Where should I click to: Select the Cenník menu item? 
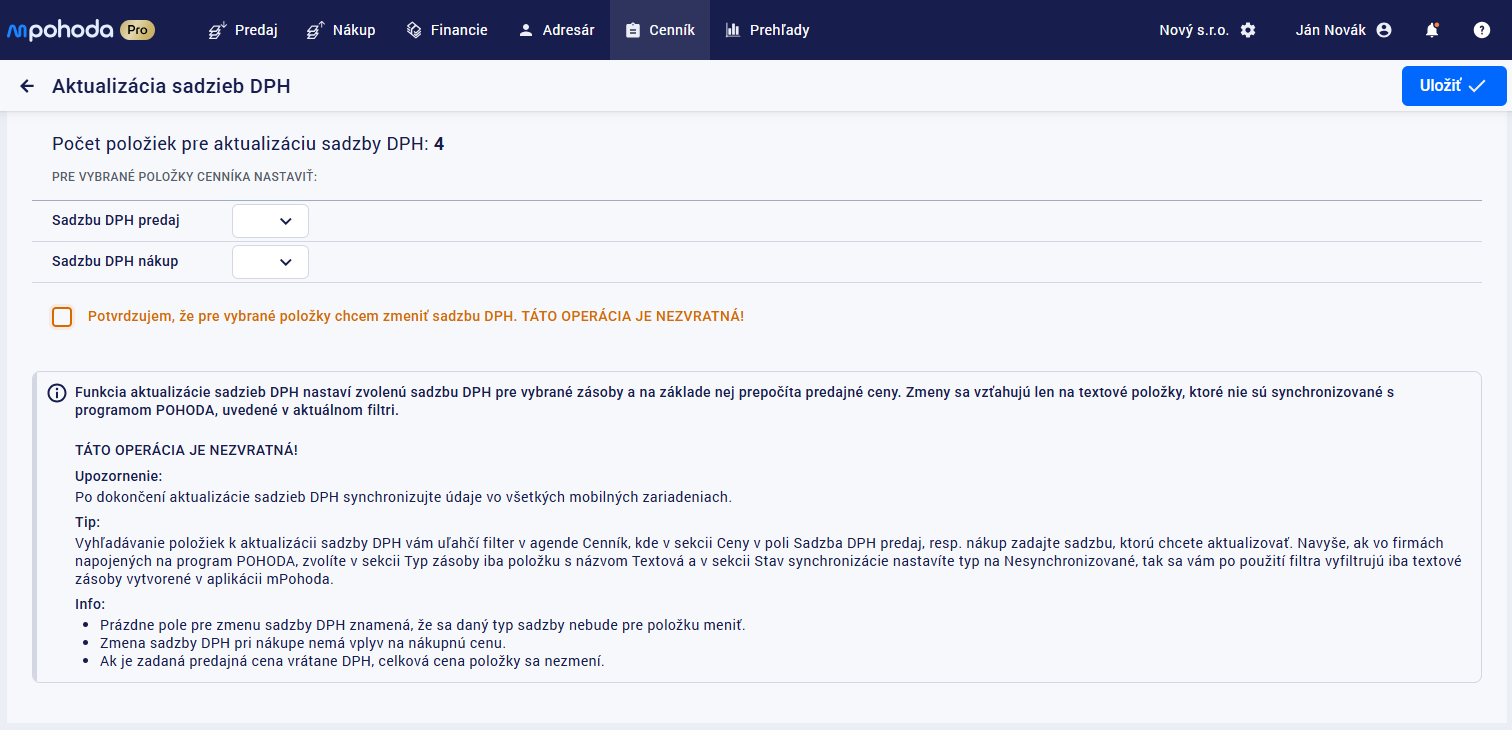tap(660, 30)
